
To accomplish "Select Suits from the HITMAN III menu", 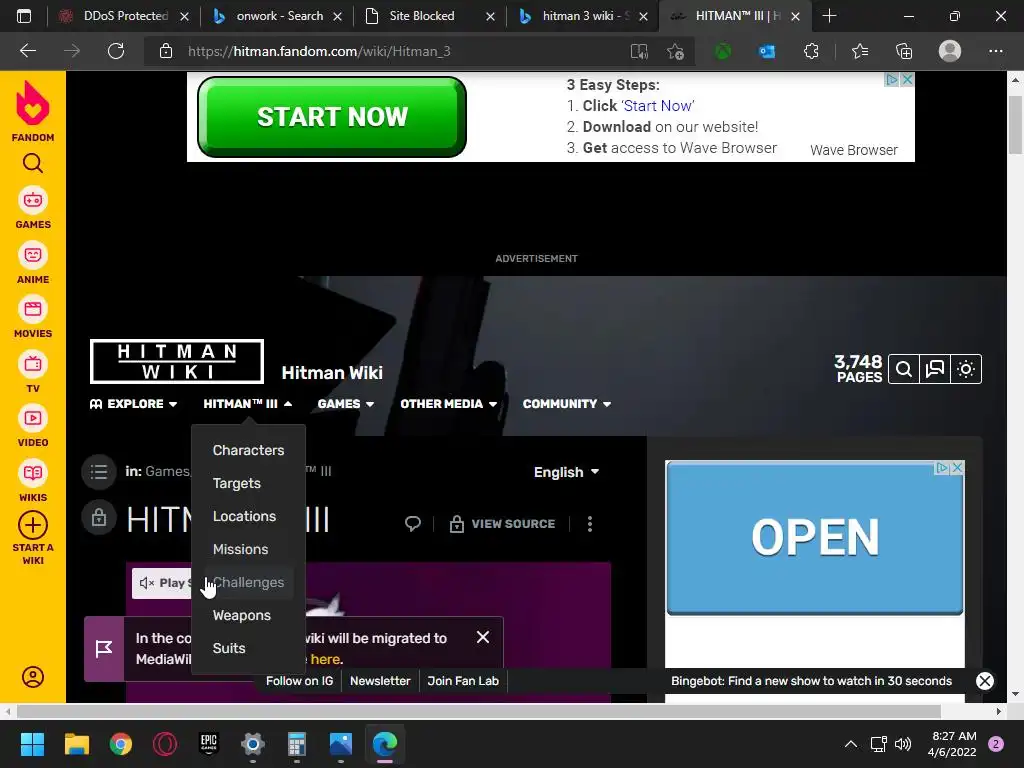I will coord(248,648).
